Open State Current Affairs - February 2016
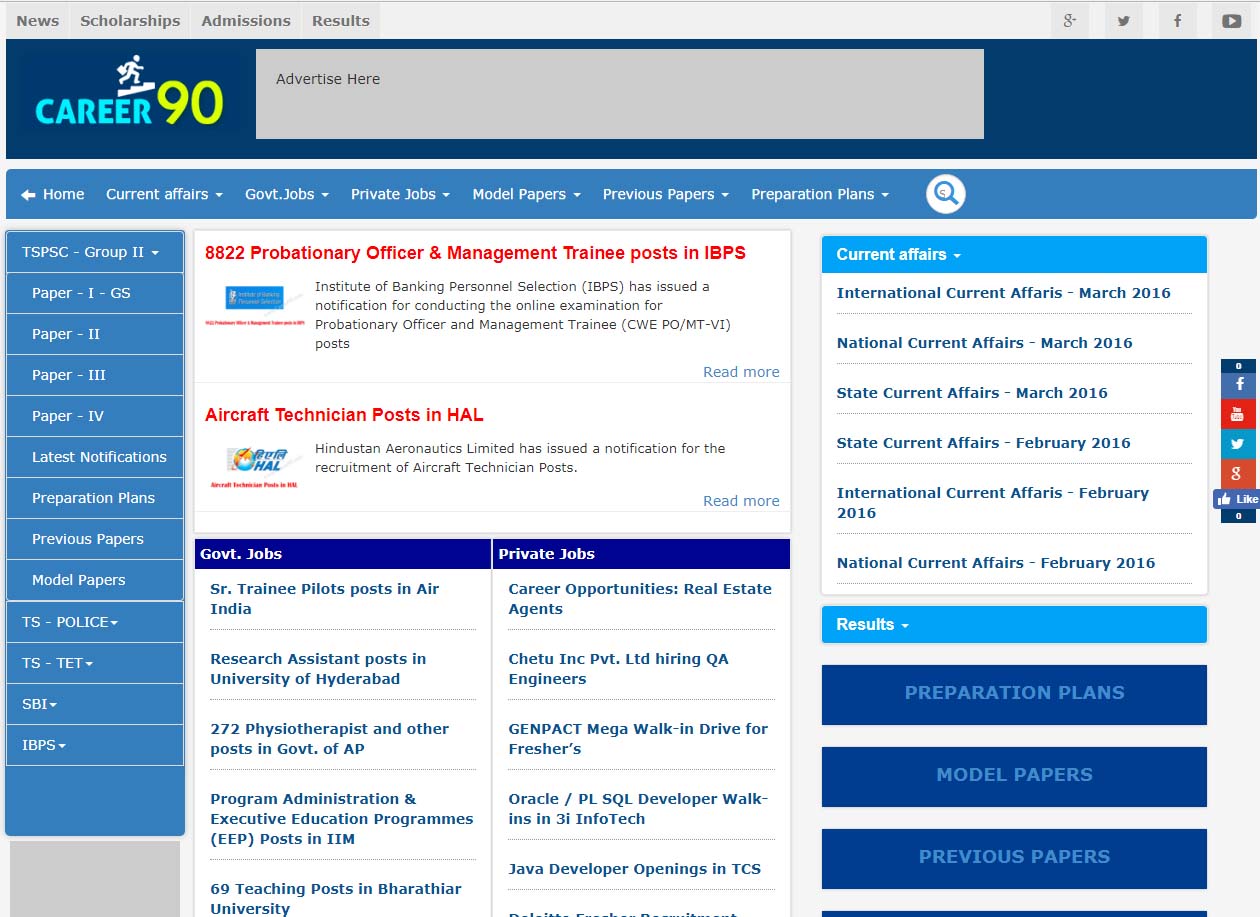The image size is (1260, 917). point(984,443)
